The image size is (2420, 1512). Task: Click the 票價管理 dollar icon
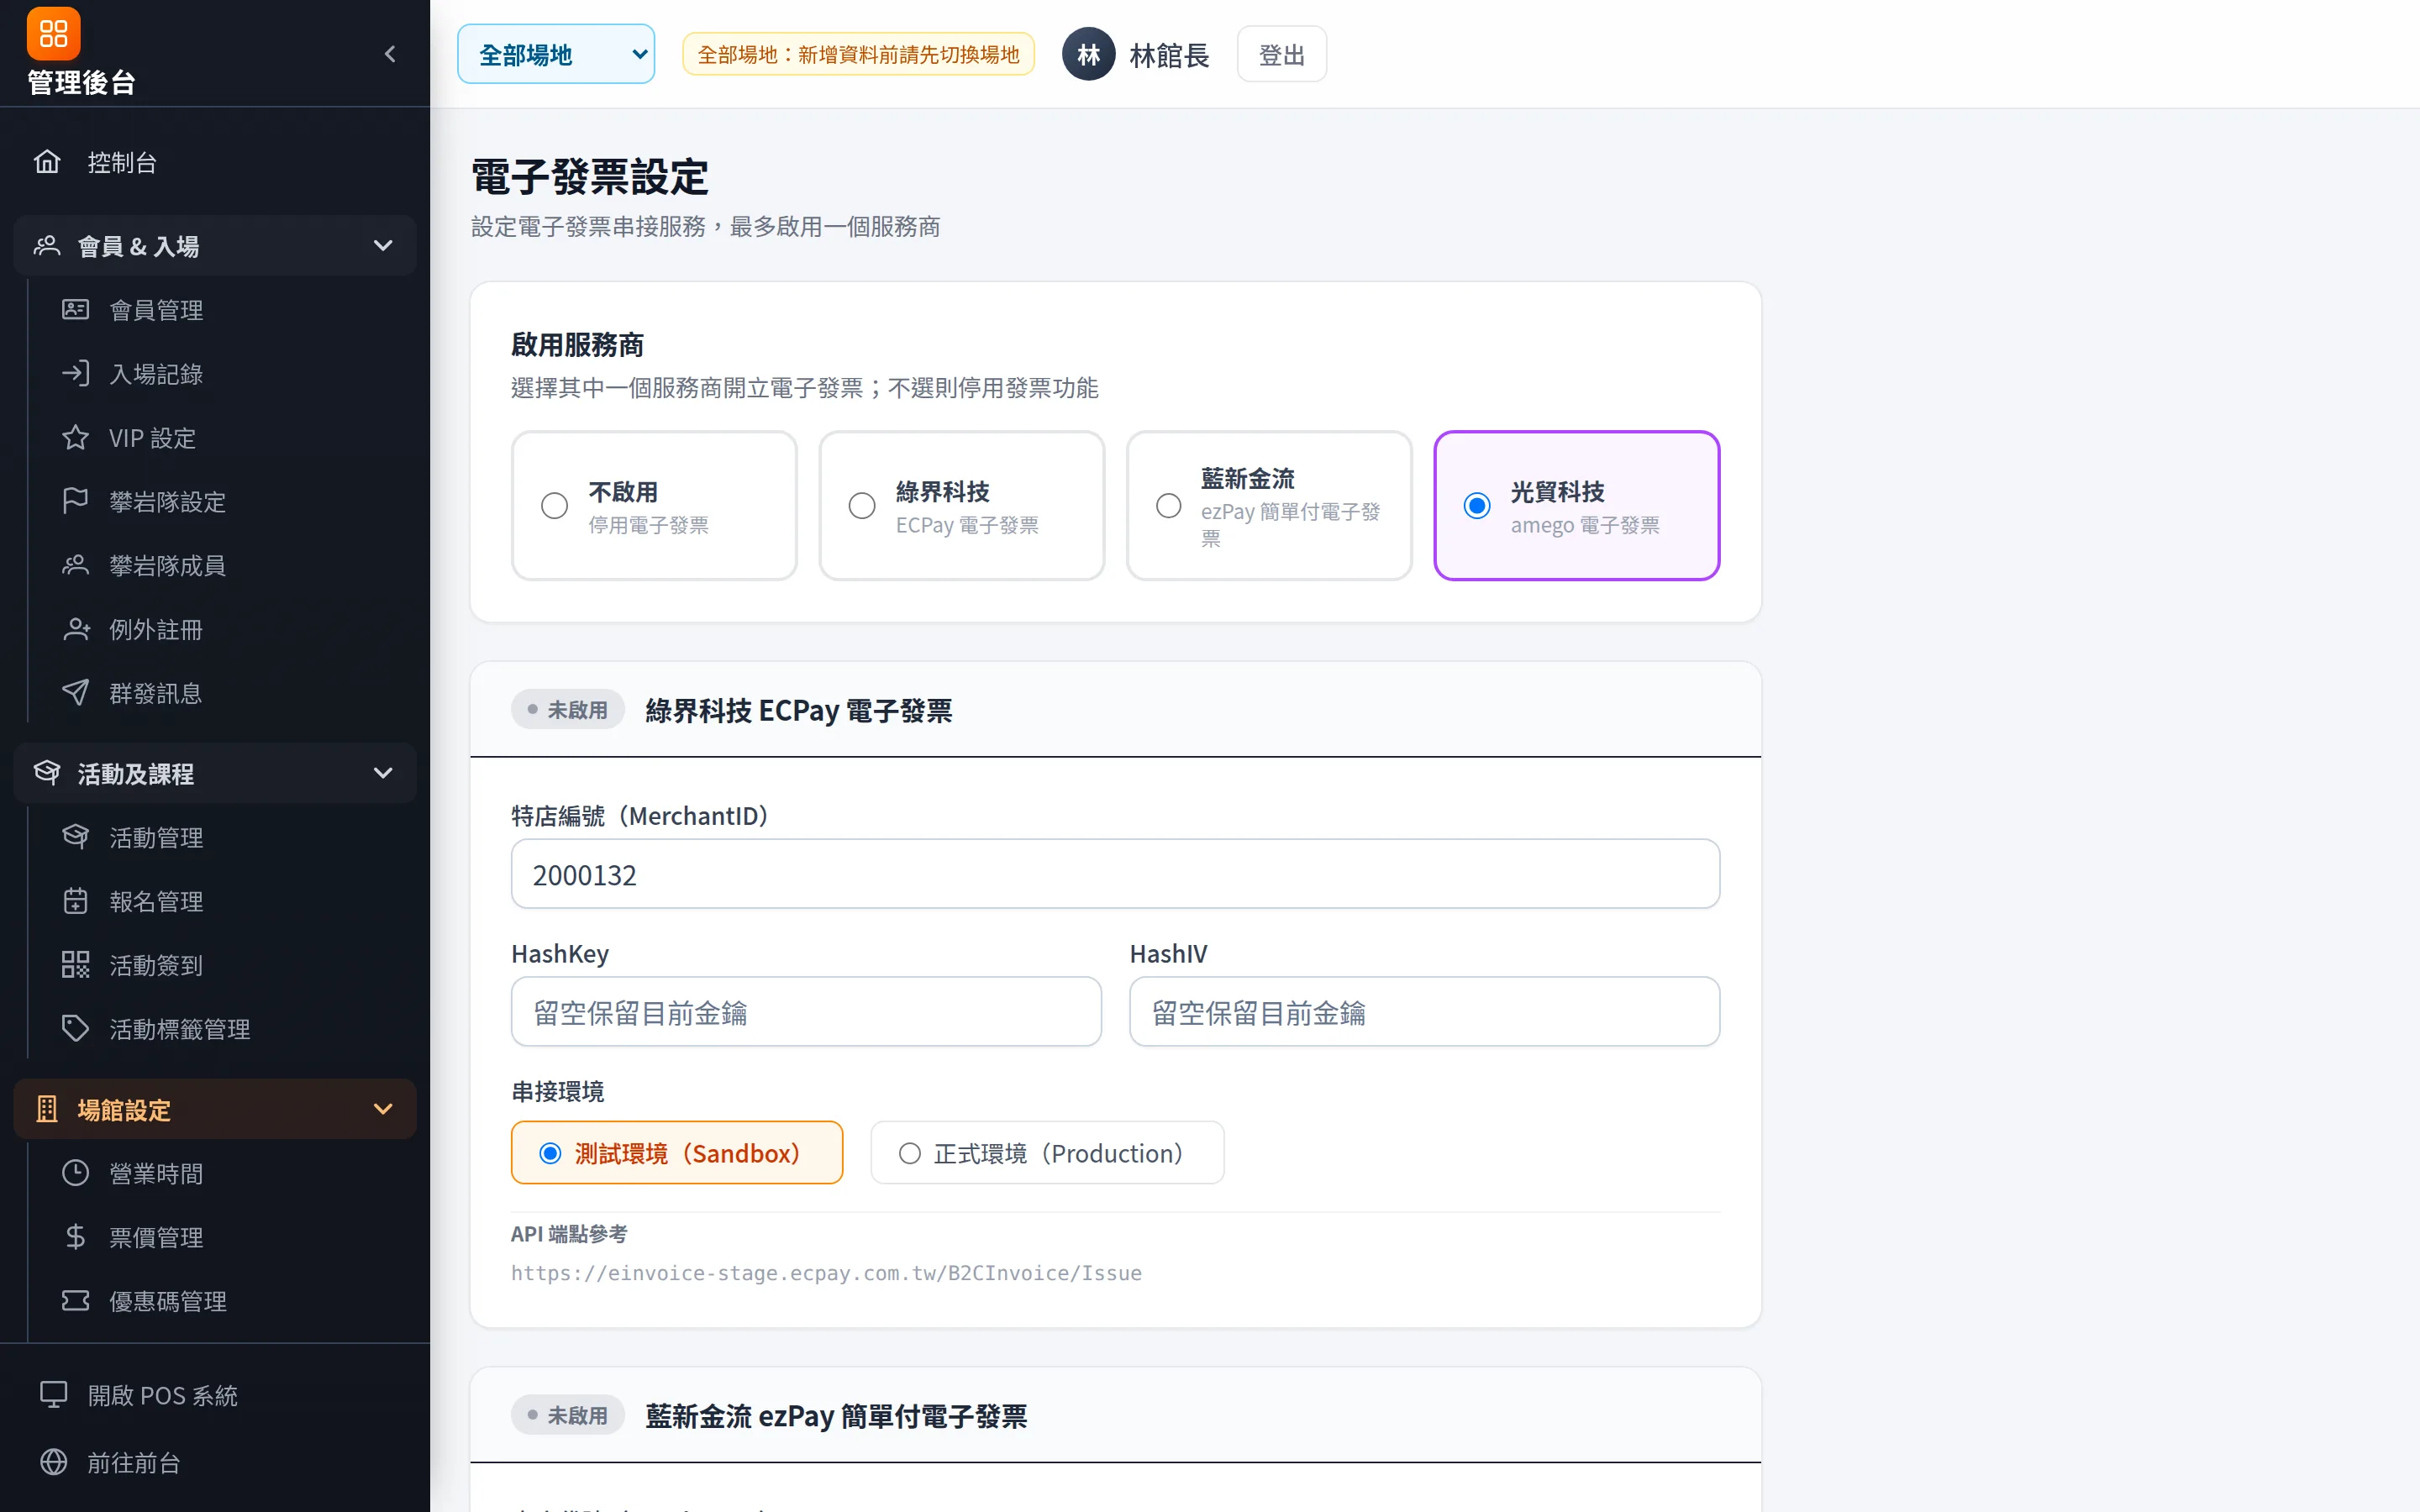click(x=75, y=1237)
